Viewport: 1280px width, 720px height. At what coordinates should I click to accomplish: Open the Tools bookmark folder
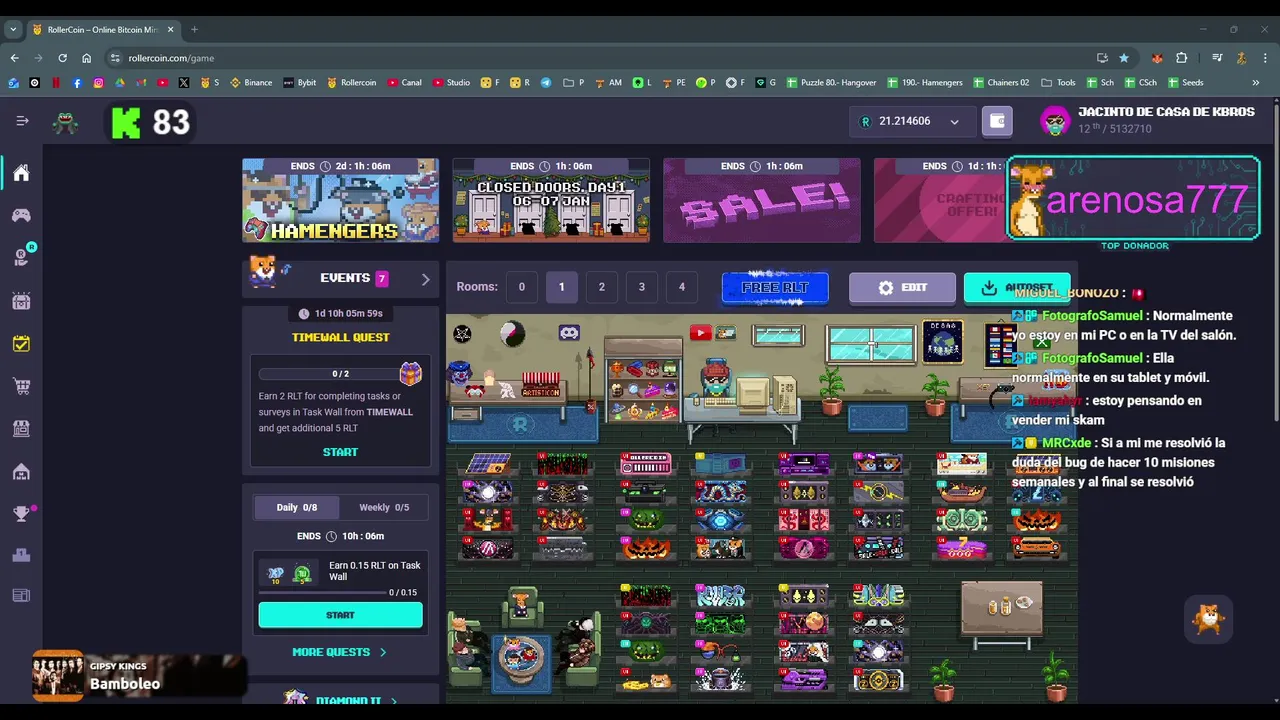[x=1058, y=83]
